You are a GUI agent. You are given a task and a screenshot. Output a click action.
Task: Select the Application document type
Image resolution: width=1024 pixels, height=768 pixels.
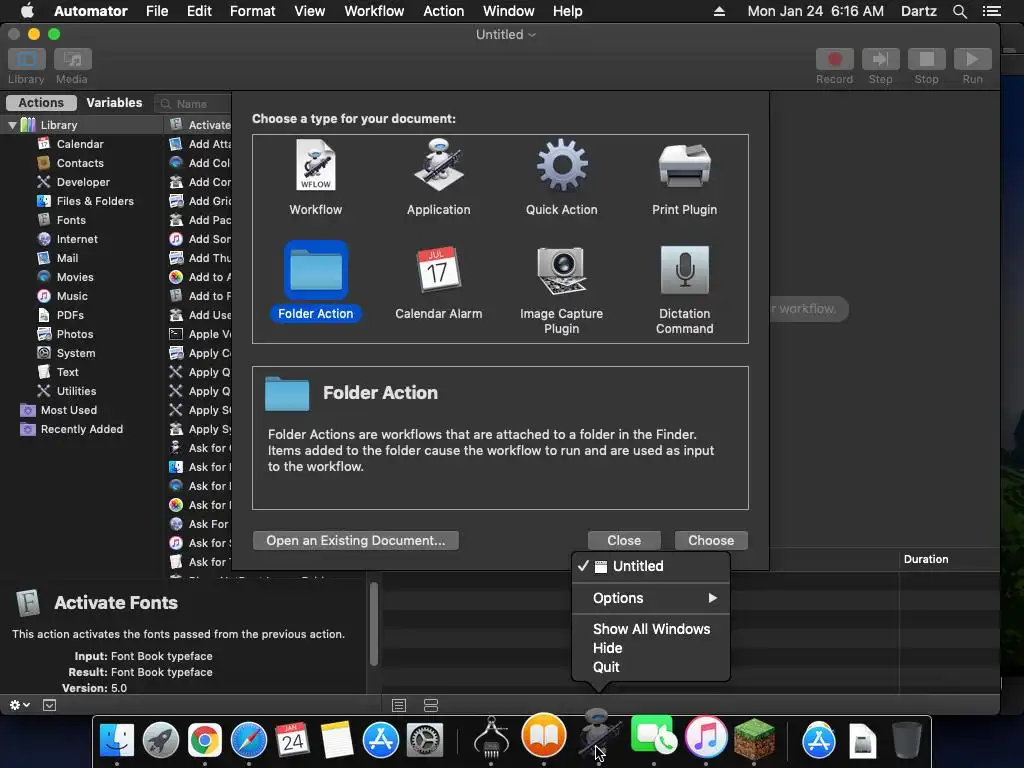[x=438, y=177]
